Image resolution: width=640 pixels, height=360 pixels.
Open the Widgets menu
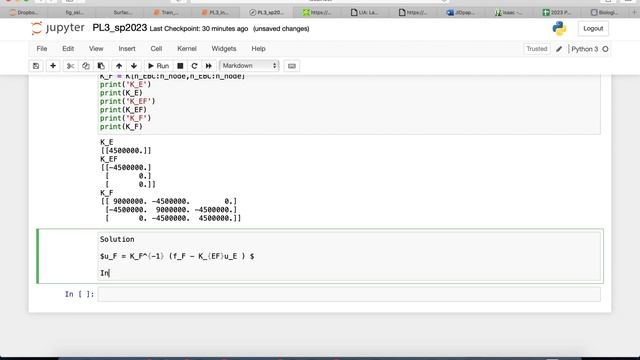[224, 49]
